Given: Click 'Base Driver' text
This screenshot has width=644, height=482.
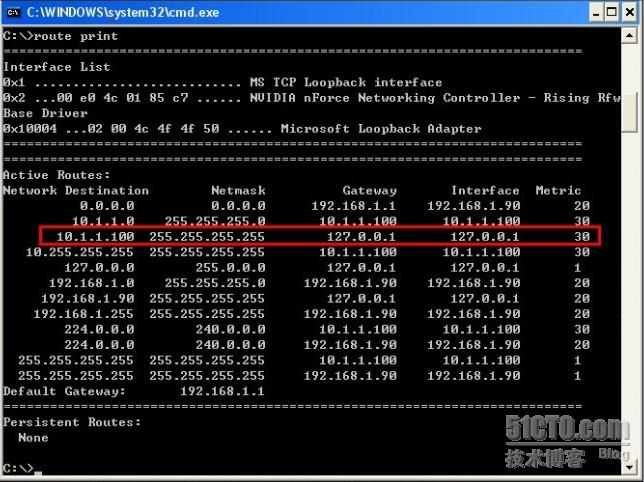Looking at the screenshot, I should tap(45, 113).
